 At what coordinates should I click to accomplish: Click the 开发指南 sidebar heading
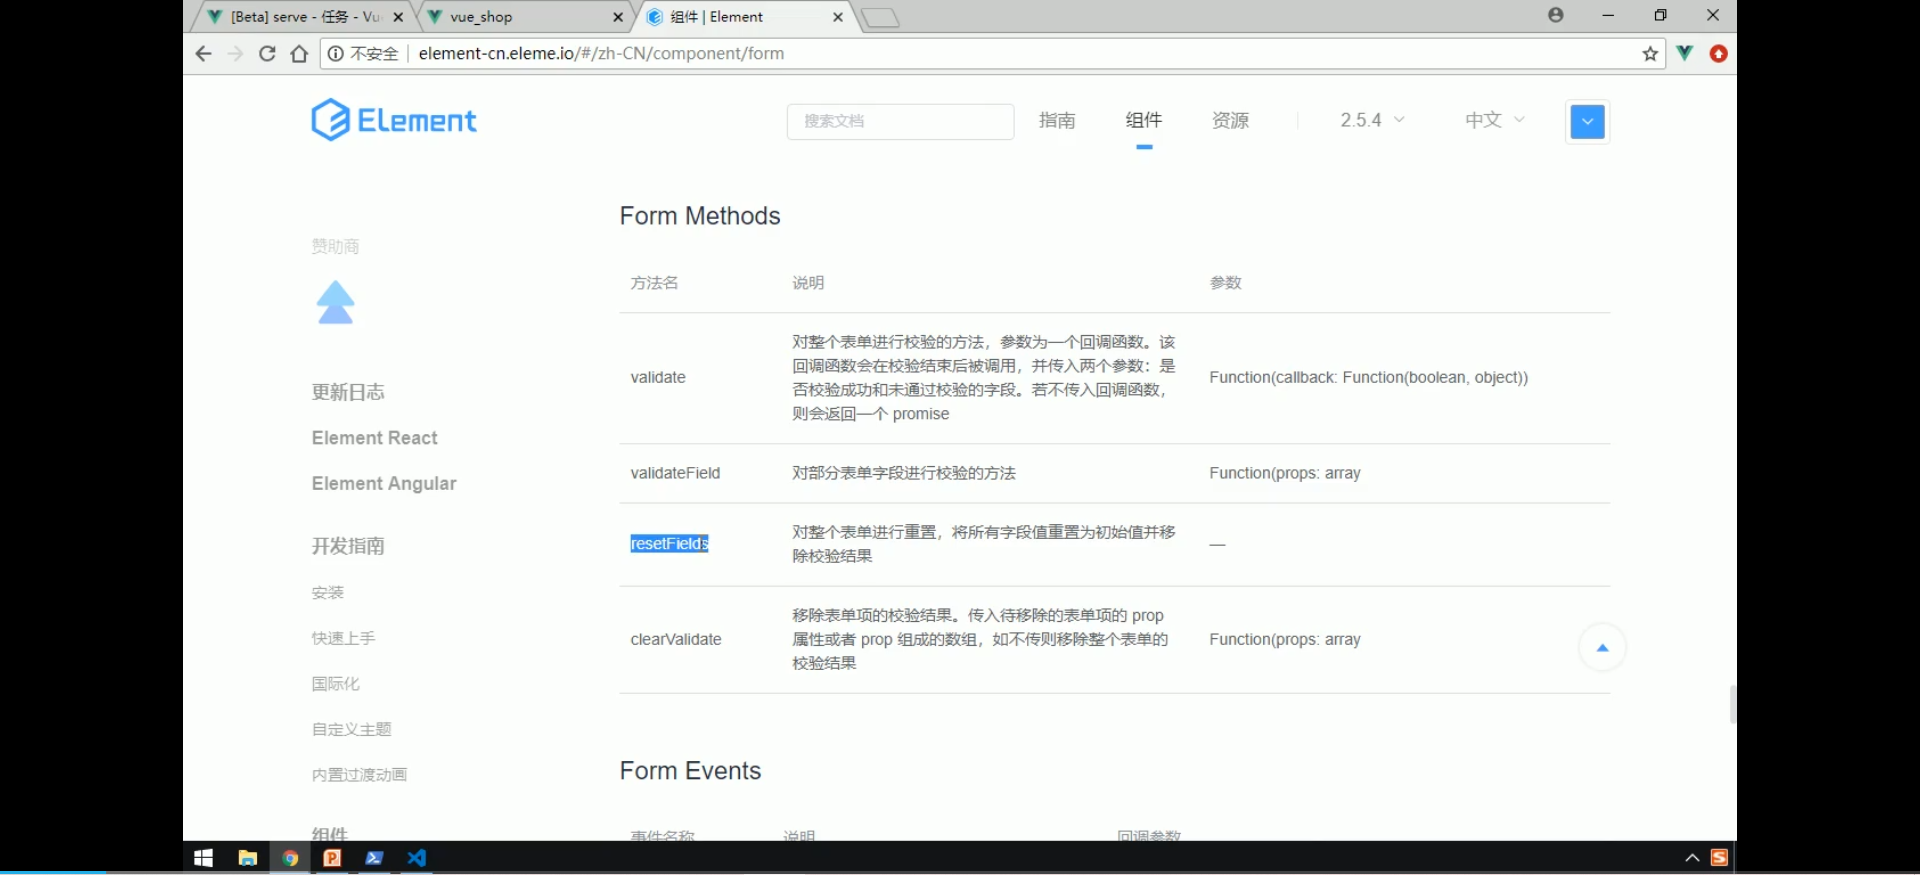coord(348,546)
